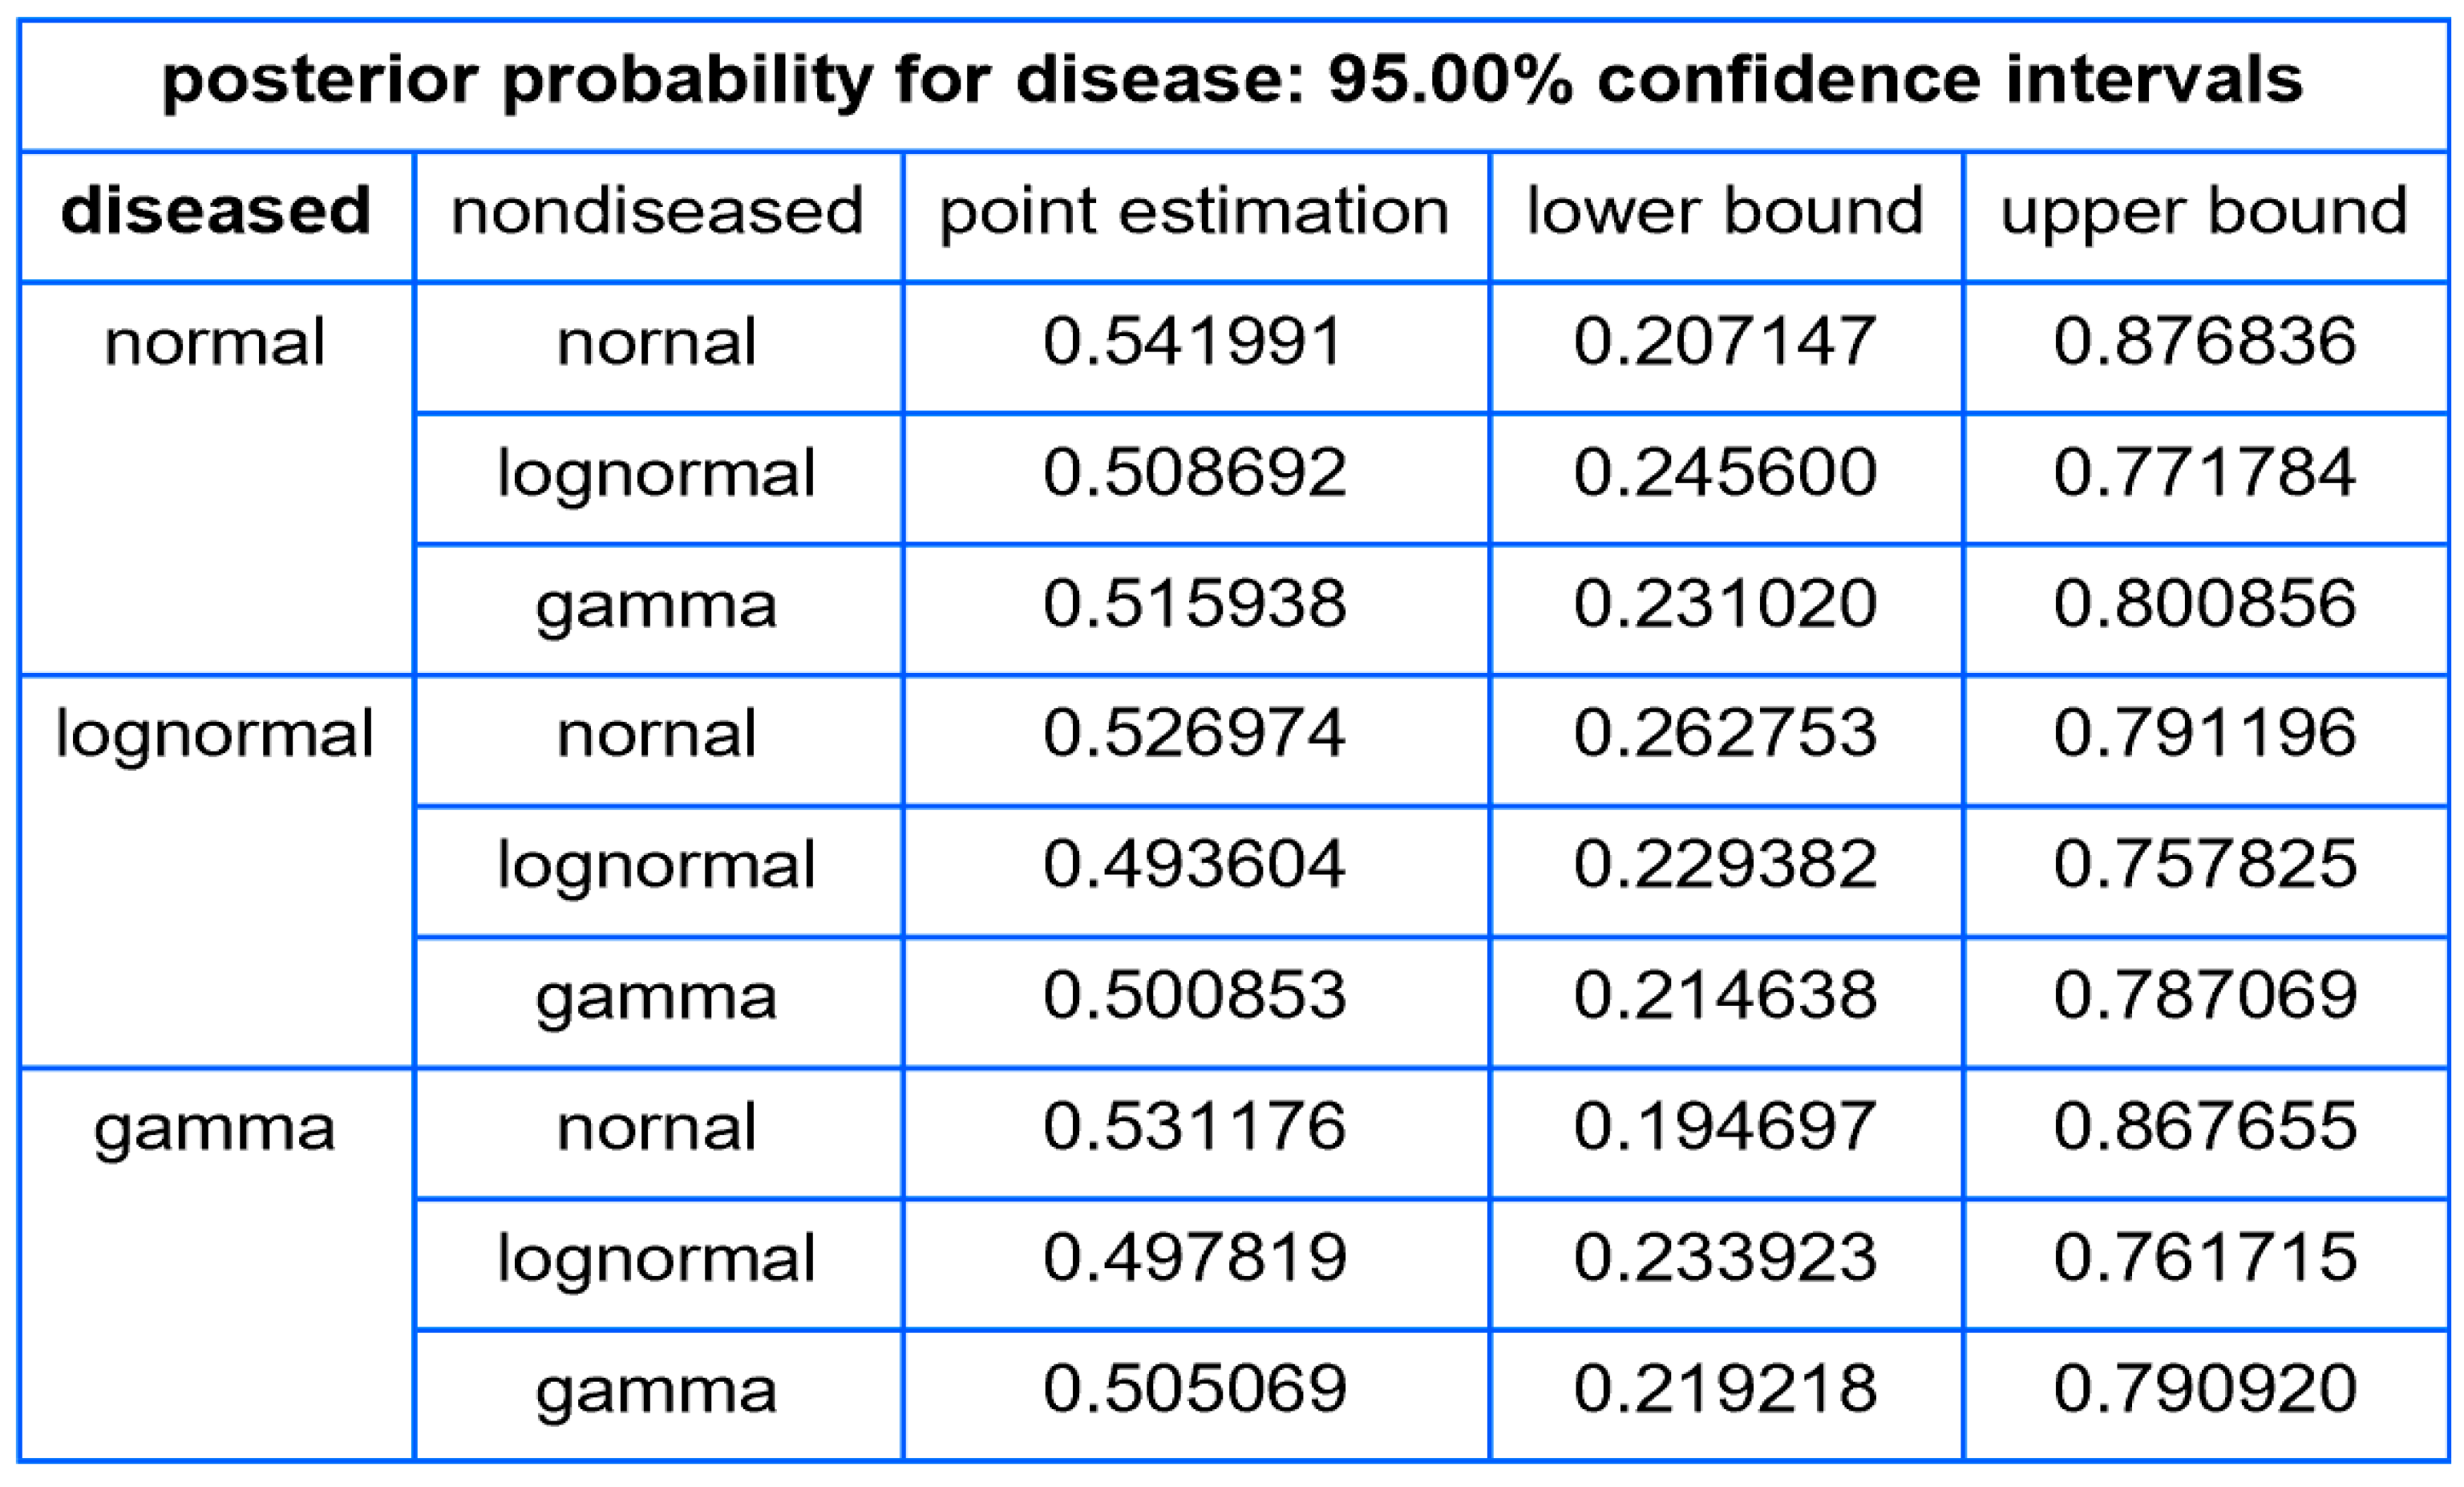This screenshot has width=2464, height=1487.
Task: Click the point estimation value 0.505069
Action: pos(1194,1388)
